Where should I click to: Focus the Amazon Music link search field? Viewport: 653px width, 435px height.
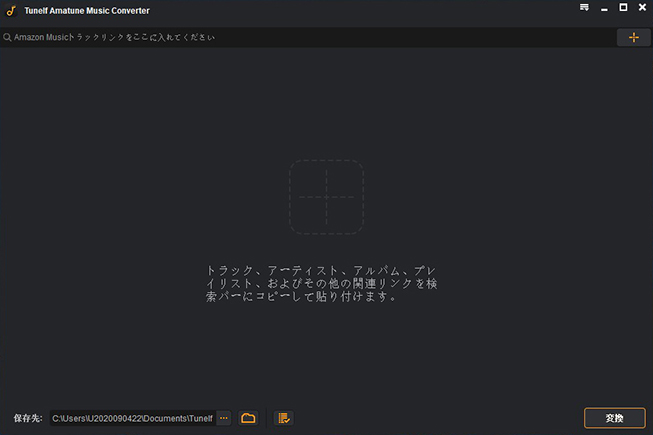(x=308, y=37)
